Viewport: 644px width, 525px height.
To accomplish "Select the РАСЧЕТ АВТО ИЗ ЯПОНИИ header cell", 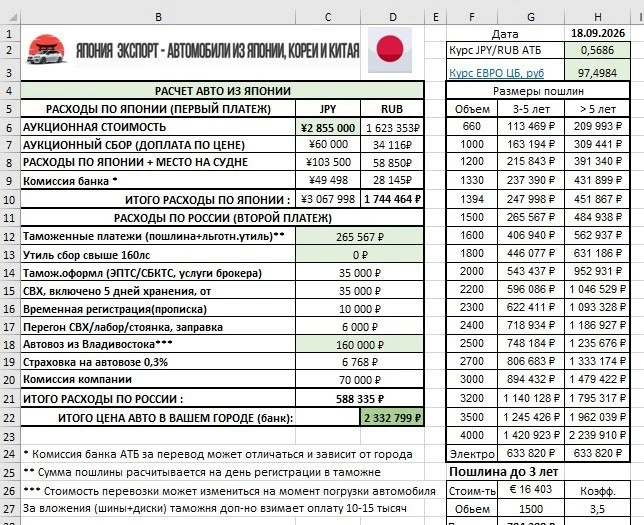I will pos(222,91).
